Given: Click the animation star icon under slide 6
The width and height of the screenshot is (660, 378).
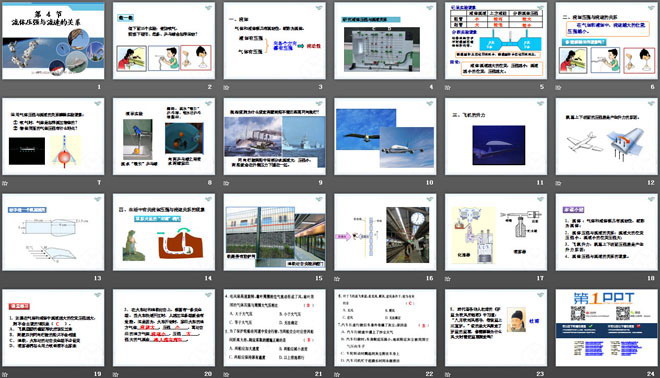Looking at the screenshot, I should pos(559,88).
